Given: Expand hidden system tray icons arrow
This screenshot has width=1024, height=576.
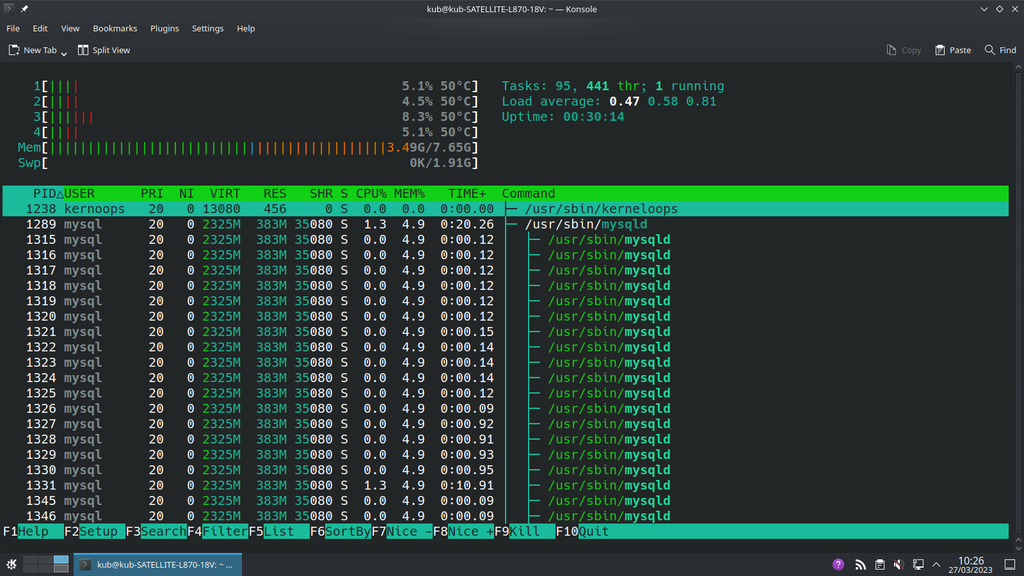Looking at the screenshot, I should point(937,564).
